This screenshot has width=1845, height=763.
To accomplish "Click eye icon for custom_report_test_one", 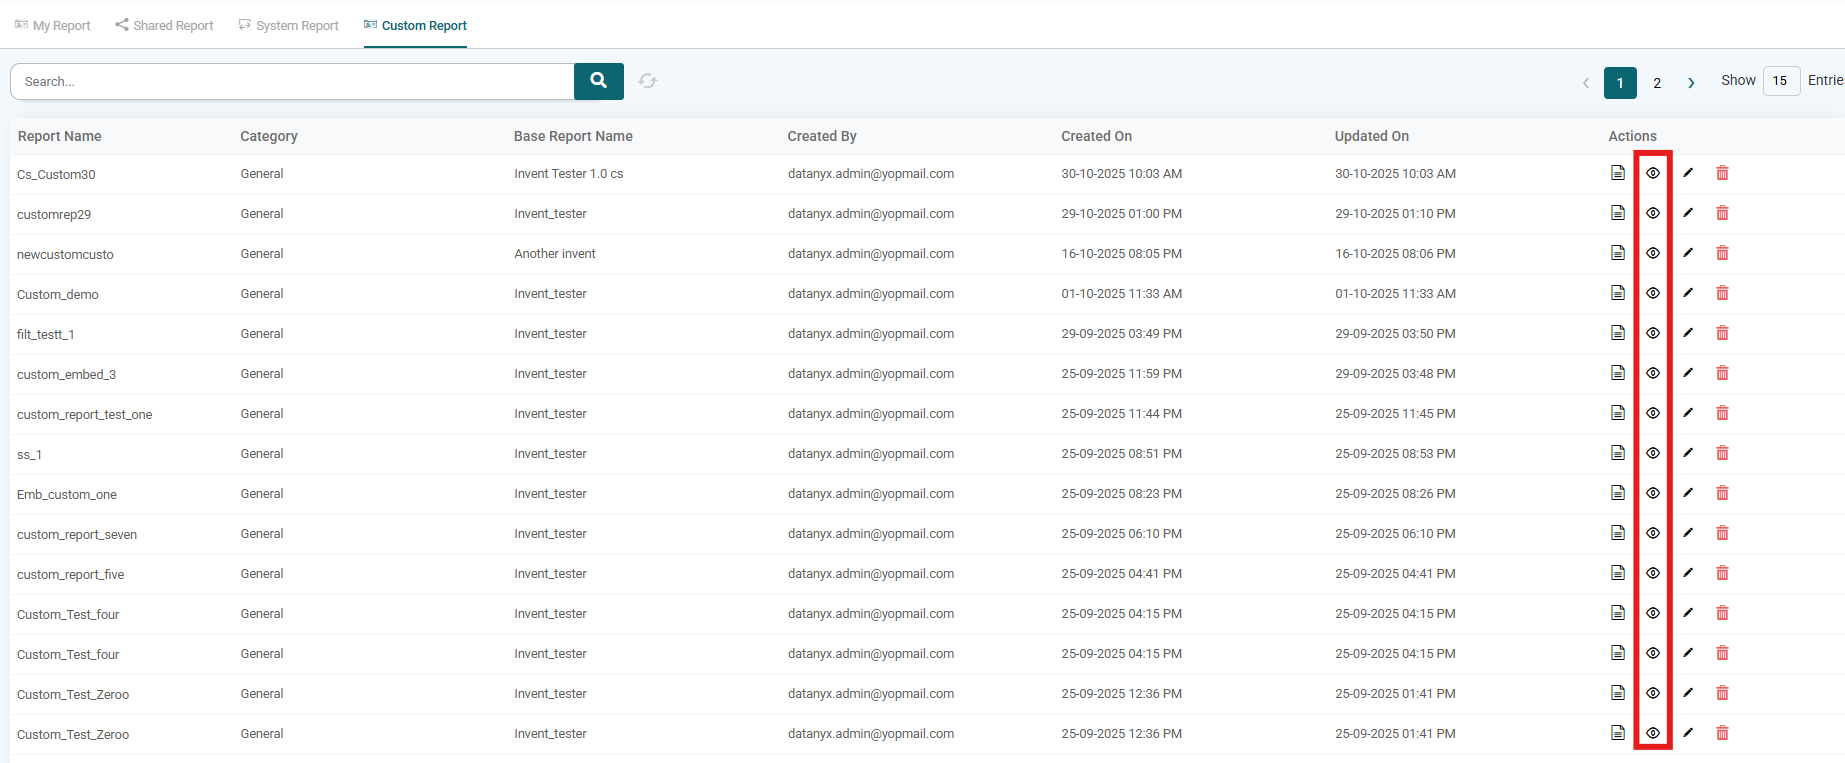I will pyautogui.click(x=1653, y=413).
